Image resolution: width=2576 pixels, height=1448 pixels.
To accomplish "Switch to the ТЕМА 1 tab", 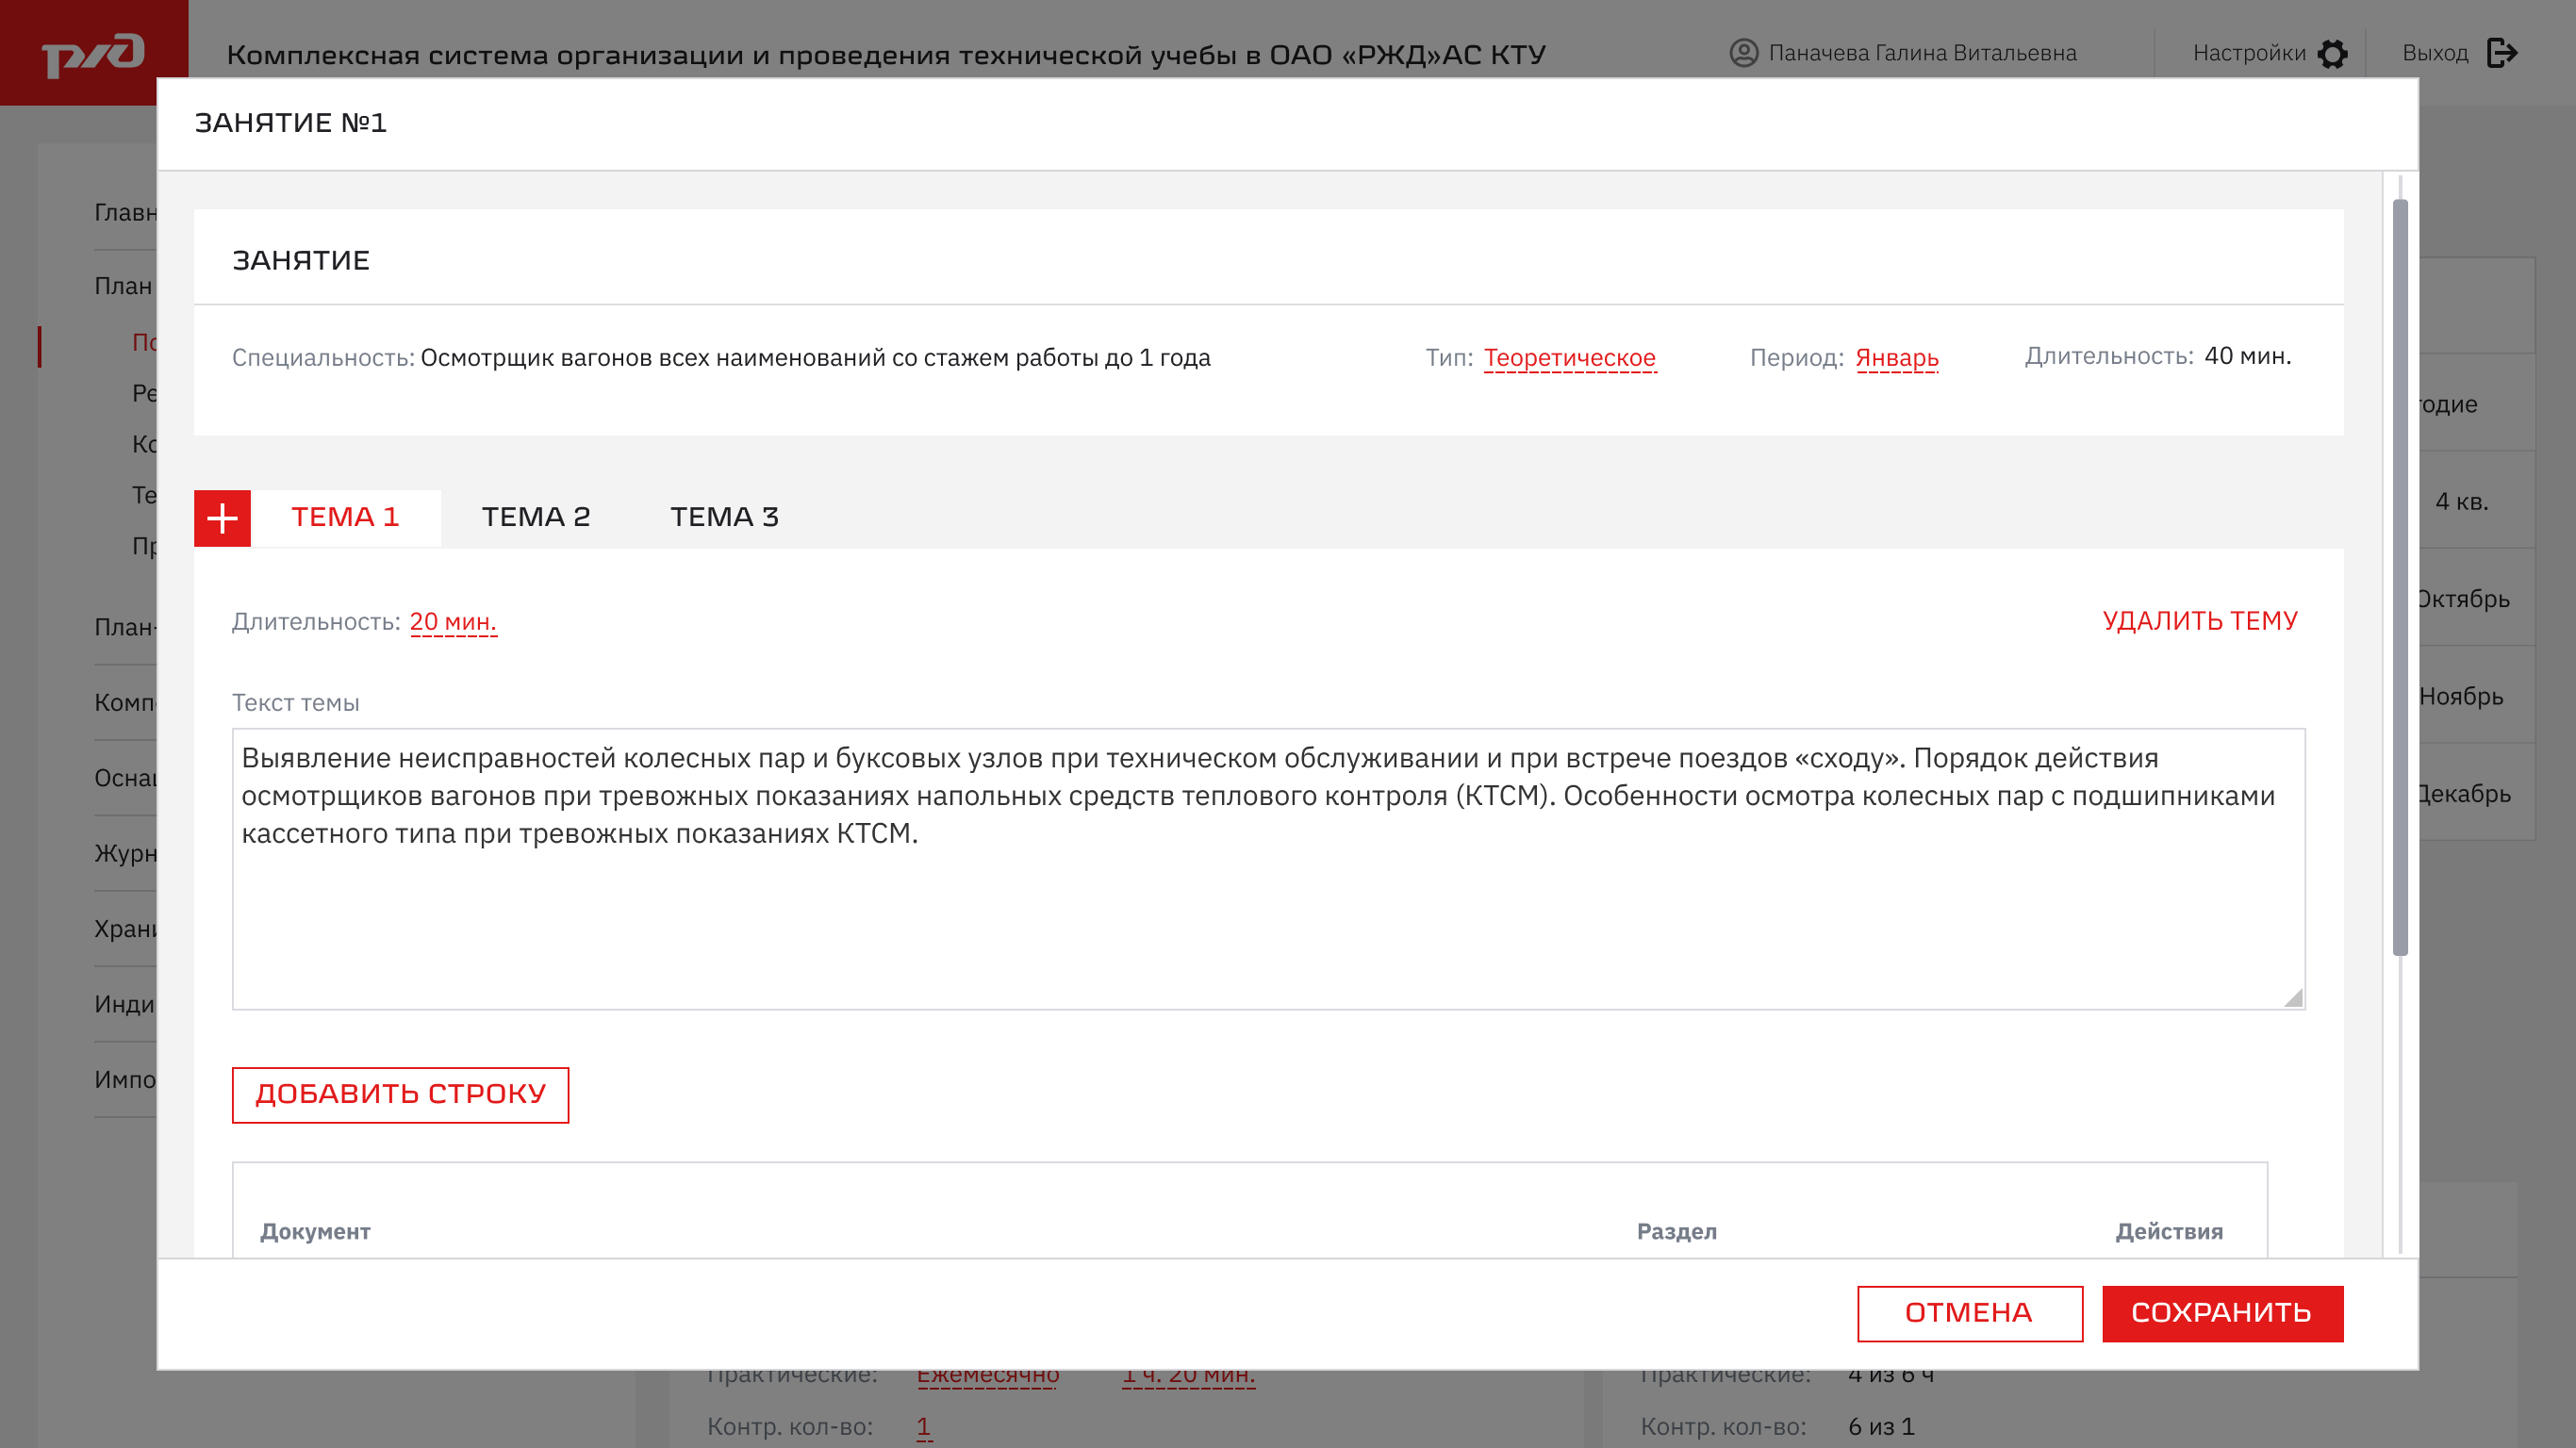I will tap(345, 517).
